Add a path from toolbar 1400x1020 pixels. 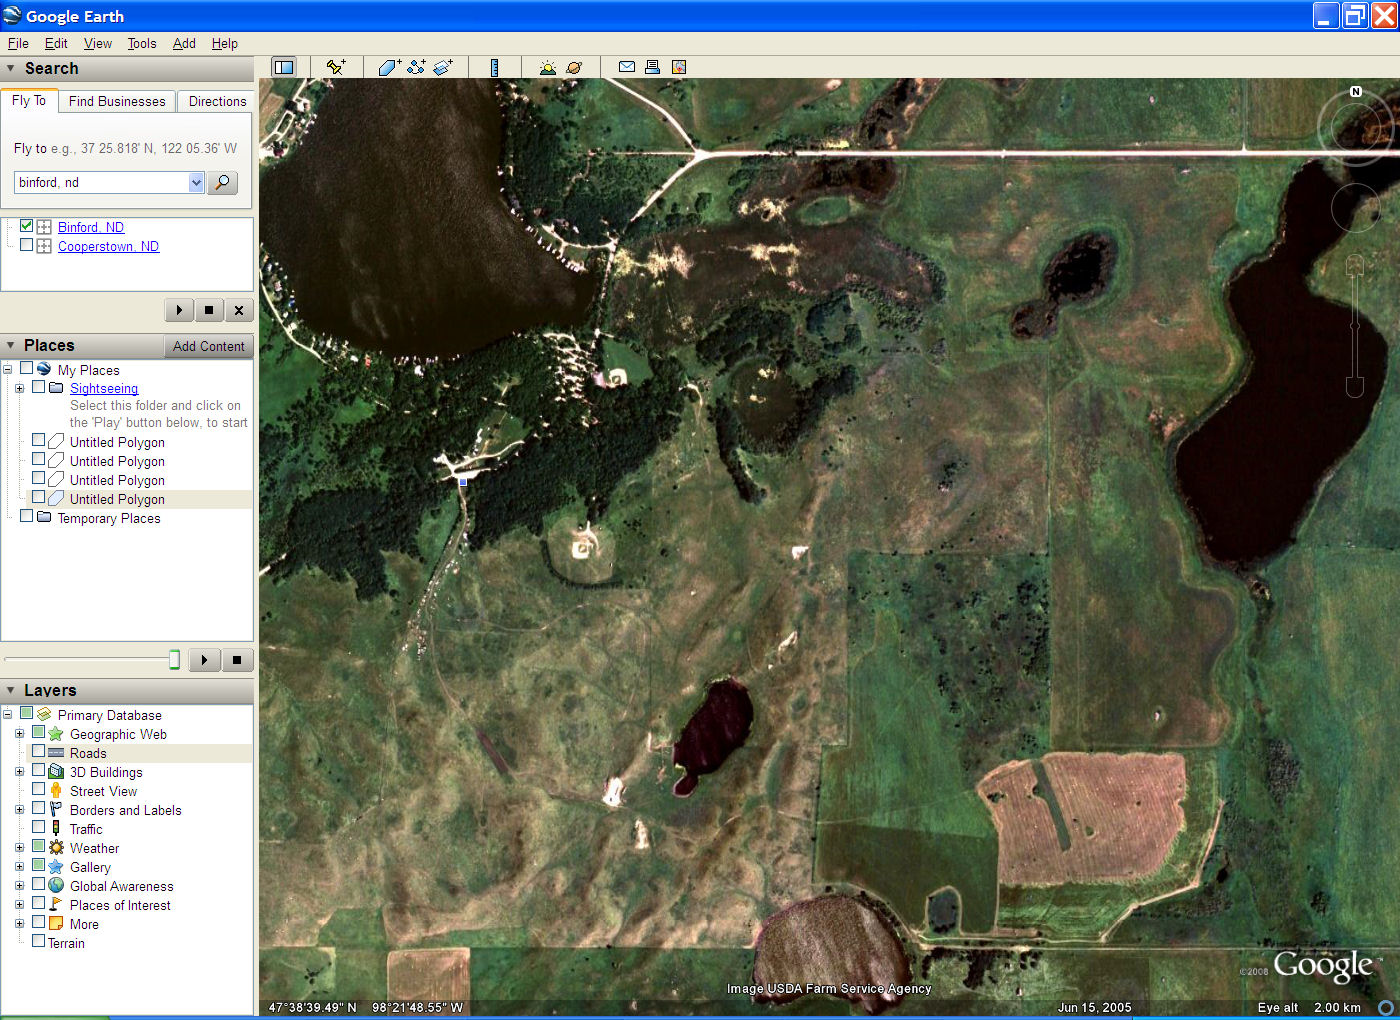point(416,67)
